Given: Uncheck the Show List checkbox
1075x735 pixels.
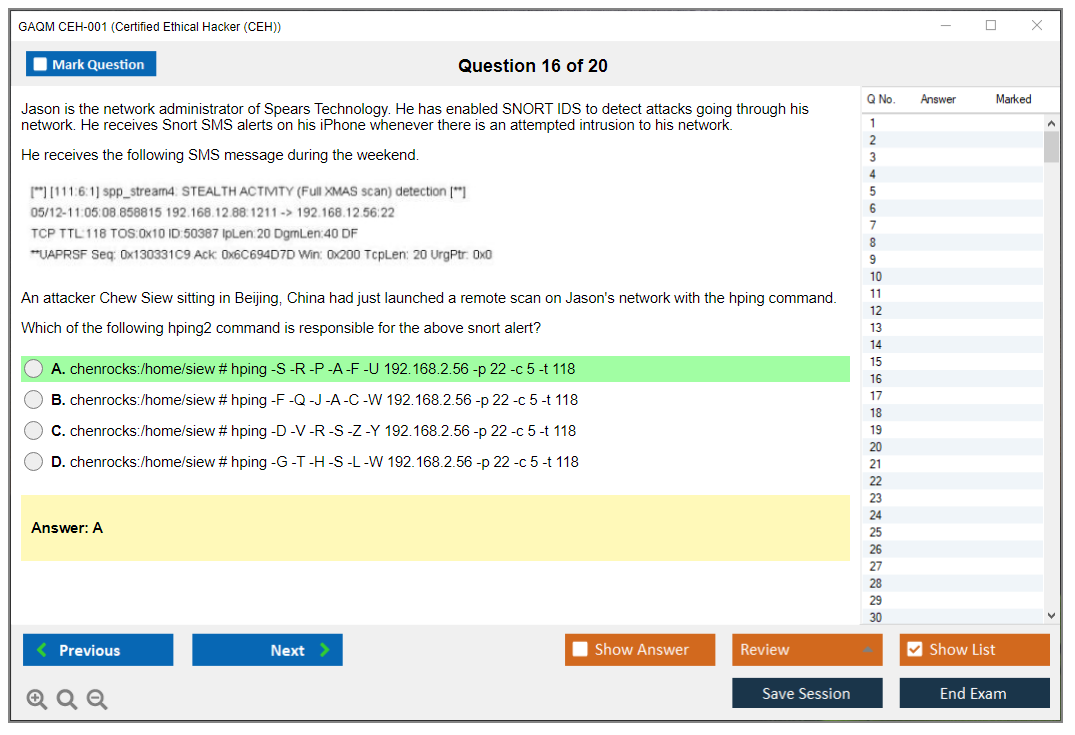Looking at the screenshot, I should click(914, 650).
